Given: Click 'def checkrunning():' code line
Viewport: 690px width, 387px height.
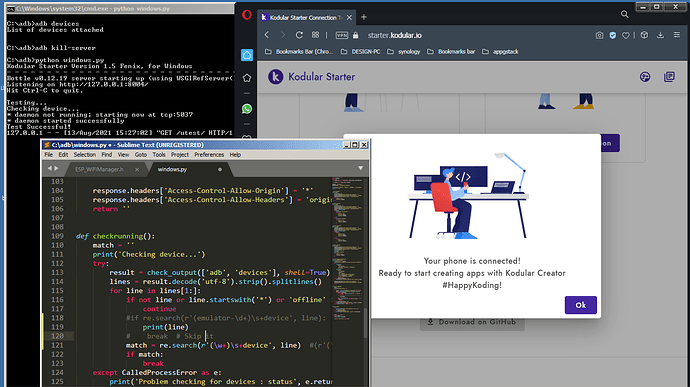Looking at the screenshot, I should click(115, 236).
